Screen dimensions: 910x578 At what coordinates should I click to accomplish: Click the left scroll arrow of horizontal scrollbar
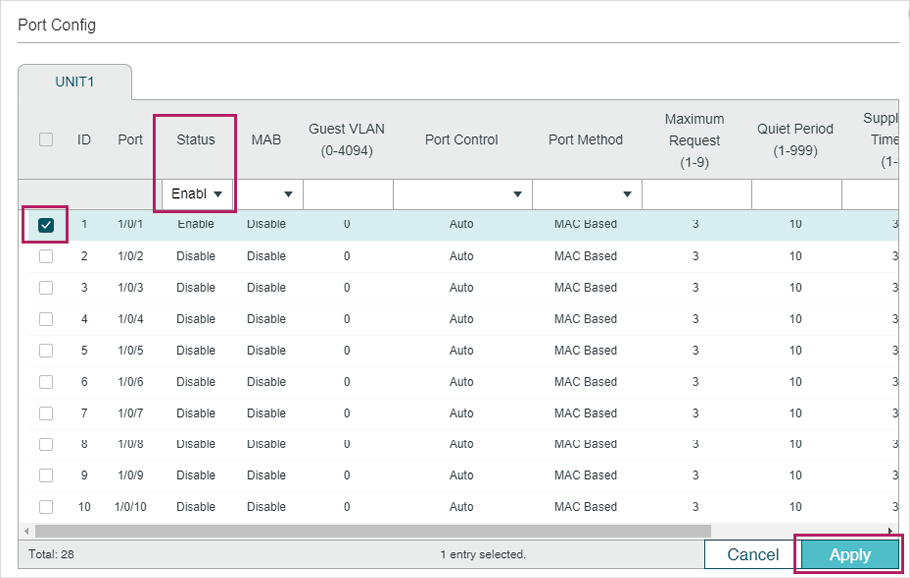(26, 531)
